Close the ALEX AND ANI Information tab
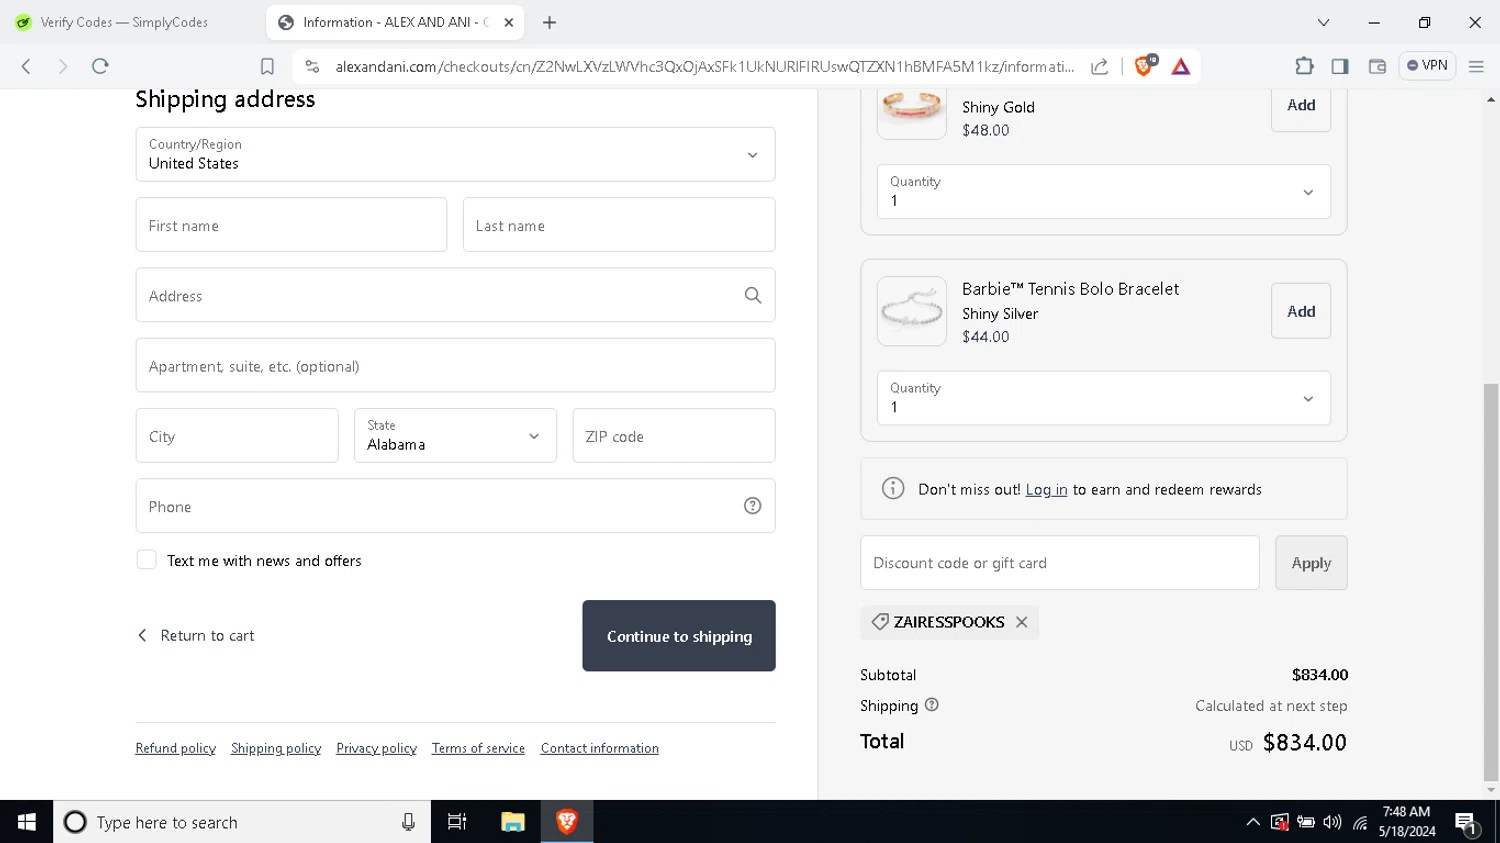Screen dimensions: 1500x843 click(509, 22)
